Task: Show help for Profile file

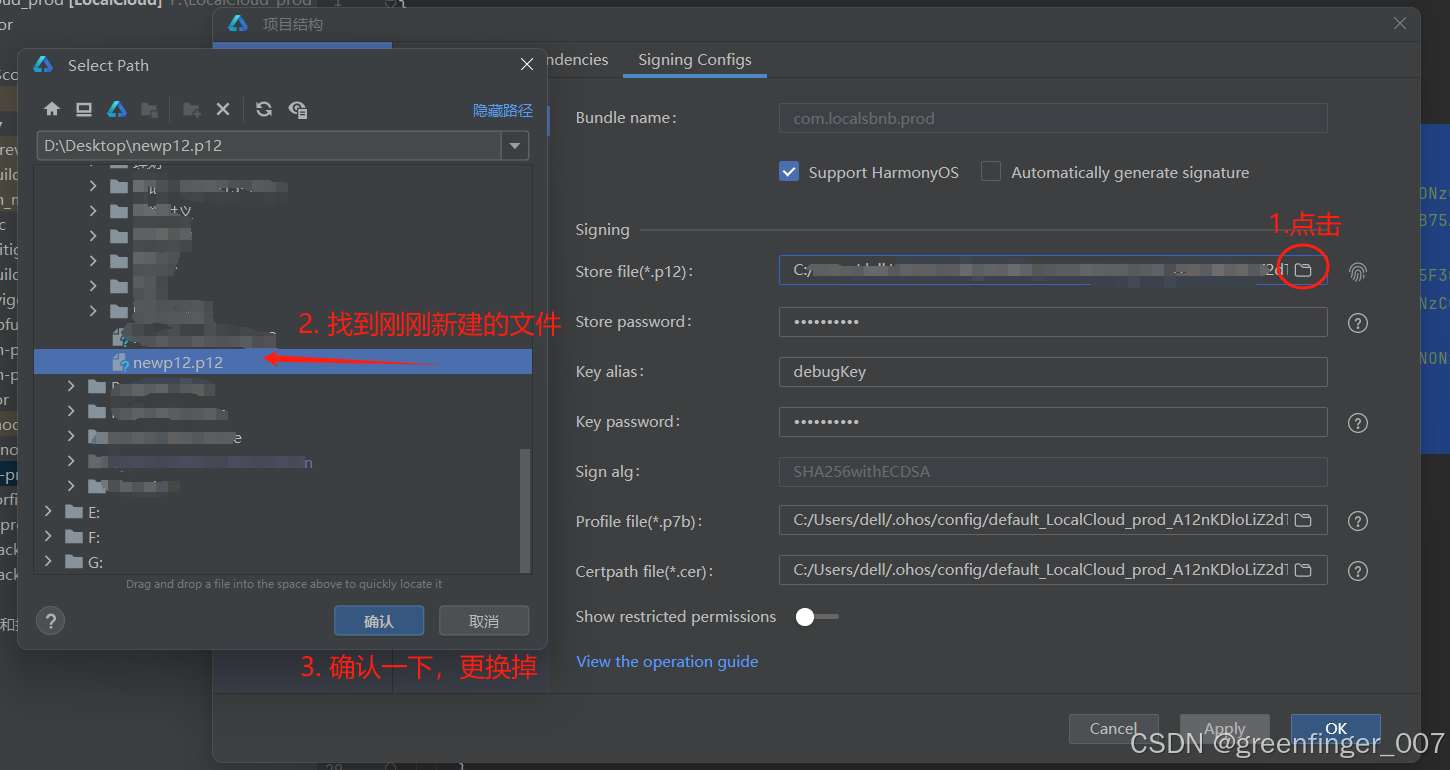Action: [x=1357, y=521]
